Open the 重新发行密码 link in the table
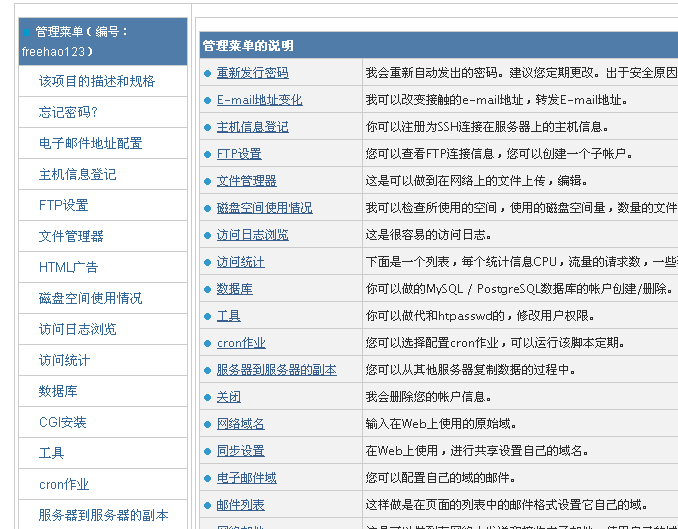The width and height of the screenshot is (678, 529). coord(252,73)
